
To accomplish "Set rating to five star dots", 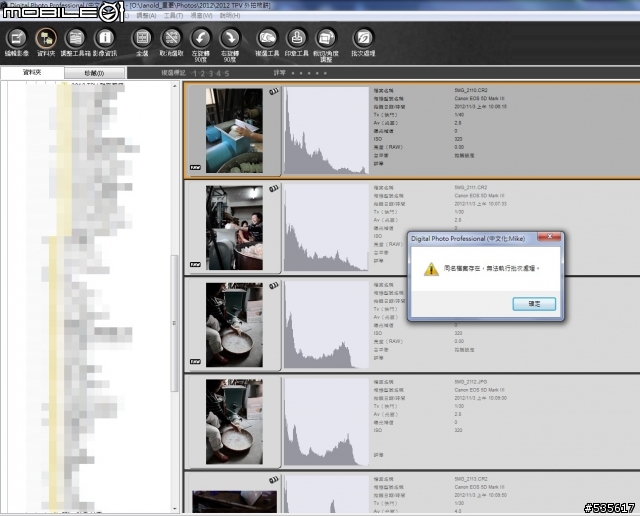I will point(325,73).
